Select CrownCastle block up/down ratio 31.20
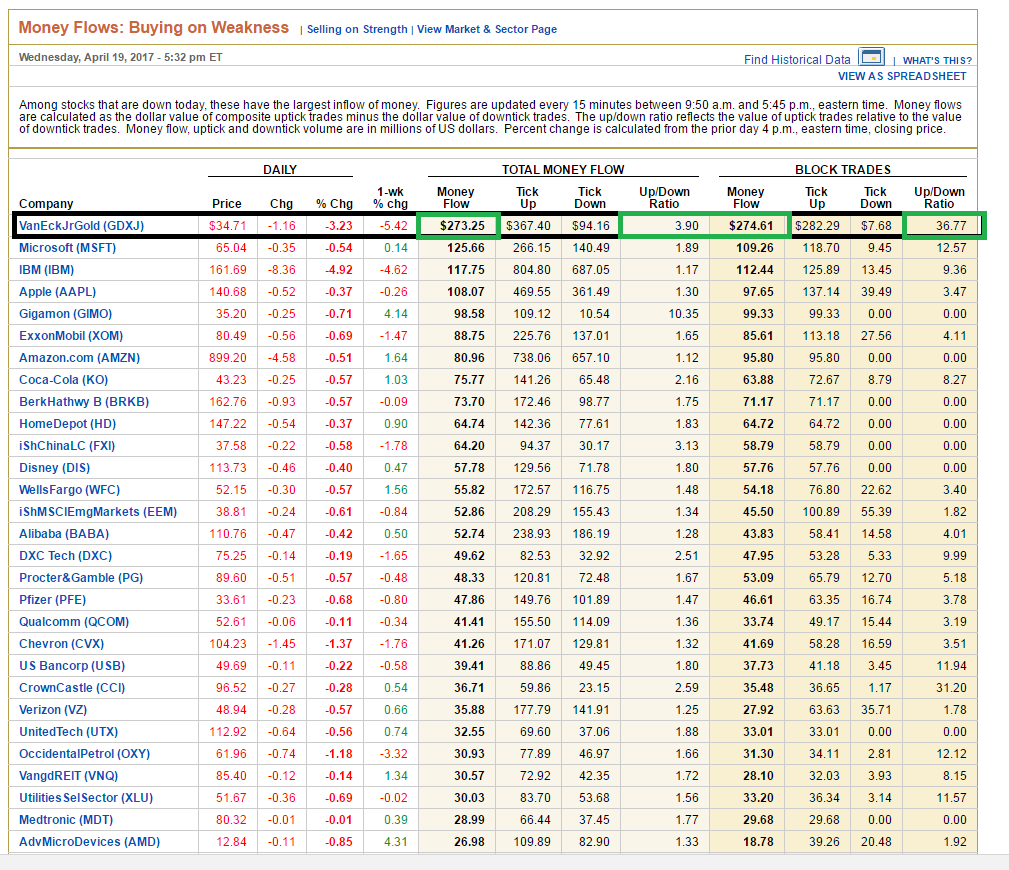Image resolution: width=1009 pixels, height=870 pixels. point(951,688)
